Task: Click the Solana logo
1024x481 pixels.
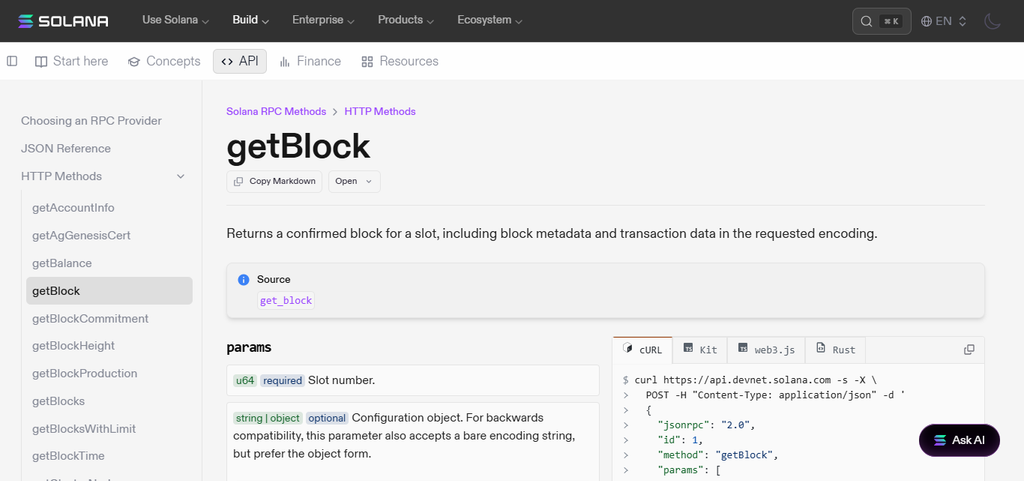Action: 63,21
